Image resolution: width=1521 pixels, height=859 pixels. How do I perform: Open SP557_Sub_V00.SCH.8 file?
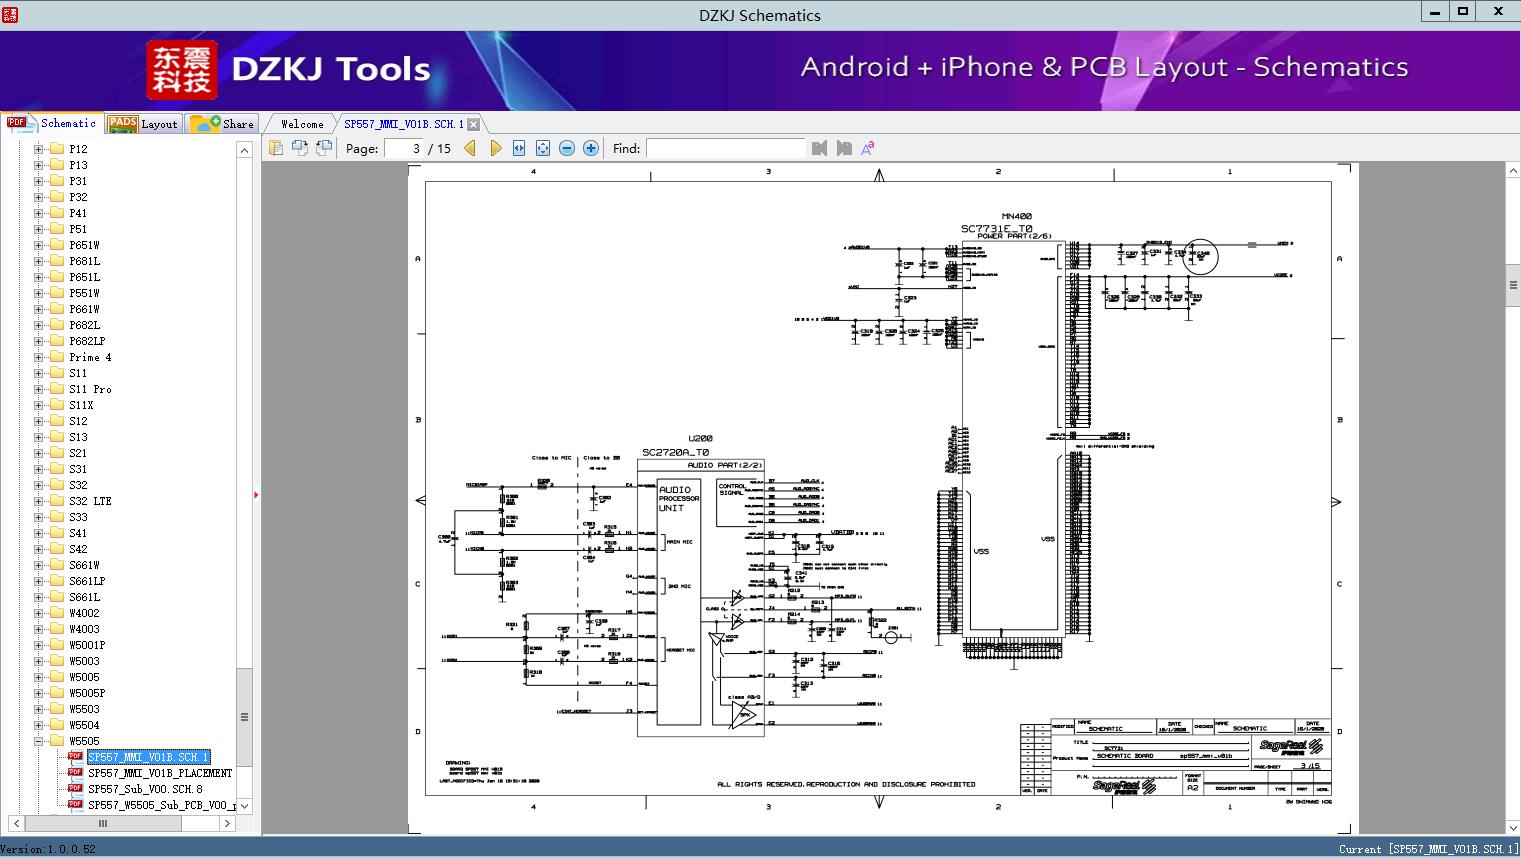pyautogui.click(x=145, y=789)
